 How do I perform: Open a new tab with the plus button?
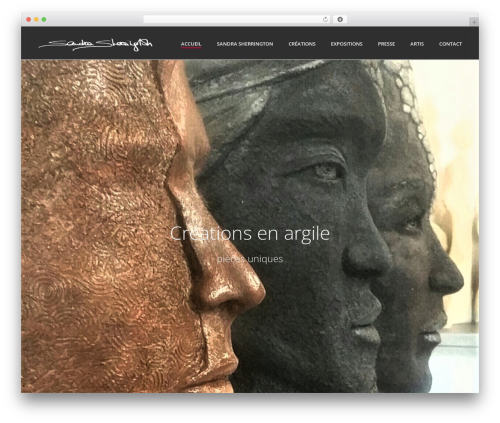tap(474, 22)
